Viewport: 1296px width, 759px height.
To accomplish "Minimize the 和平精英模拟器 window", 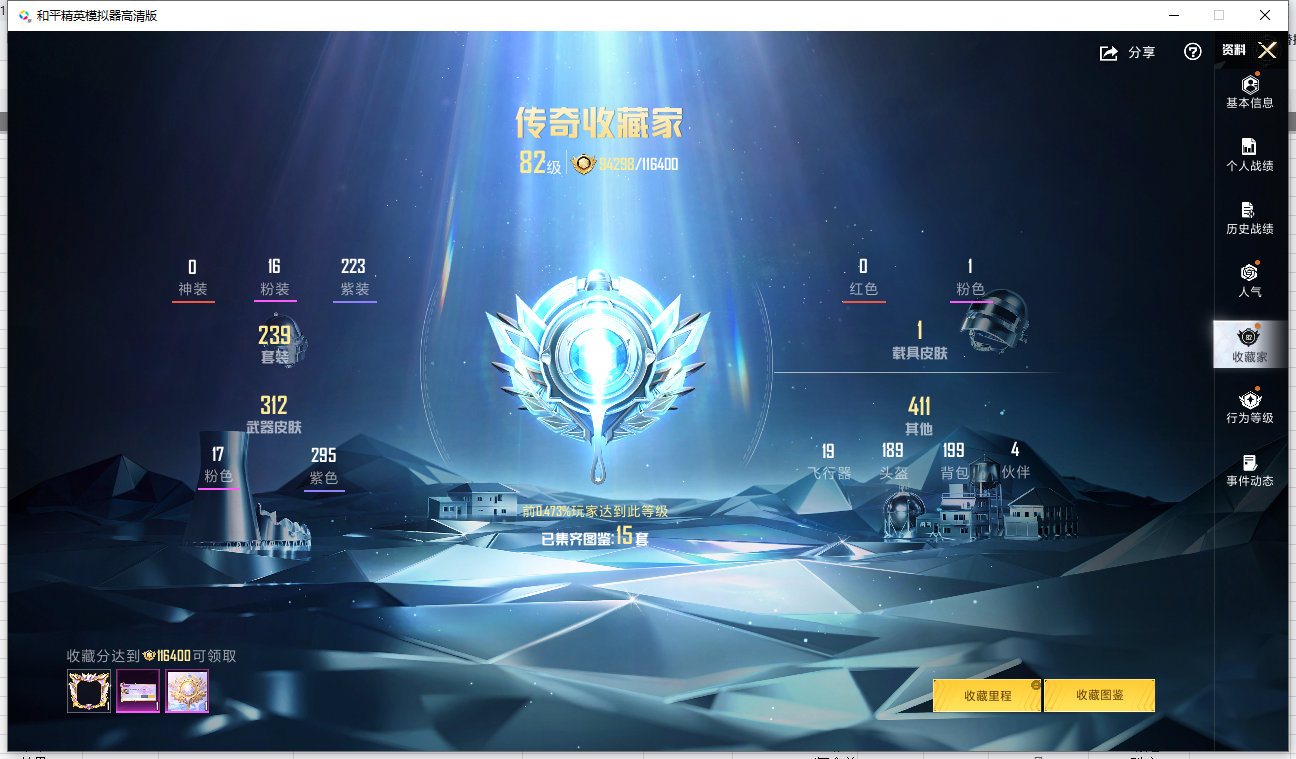I will coord(1172,16).
